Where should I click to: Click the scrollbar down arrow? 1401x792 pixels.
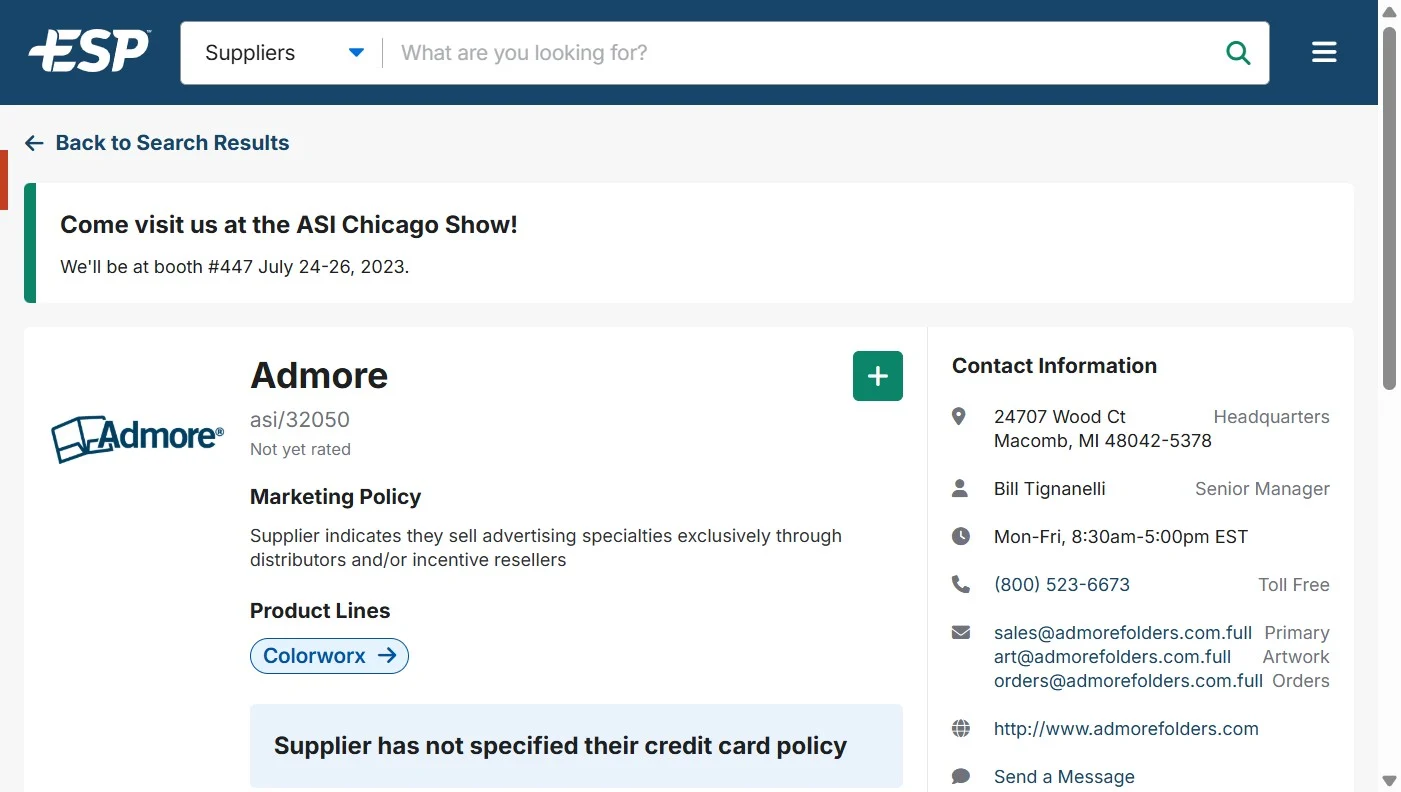(1389, 781)
